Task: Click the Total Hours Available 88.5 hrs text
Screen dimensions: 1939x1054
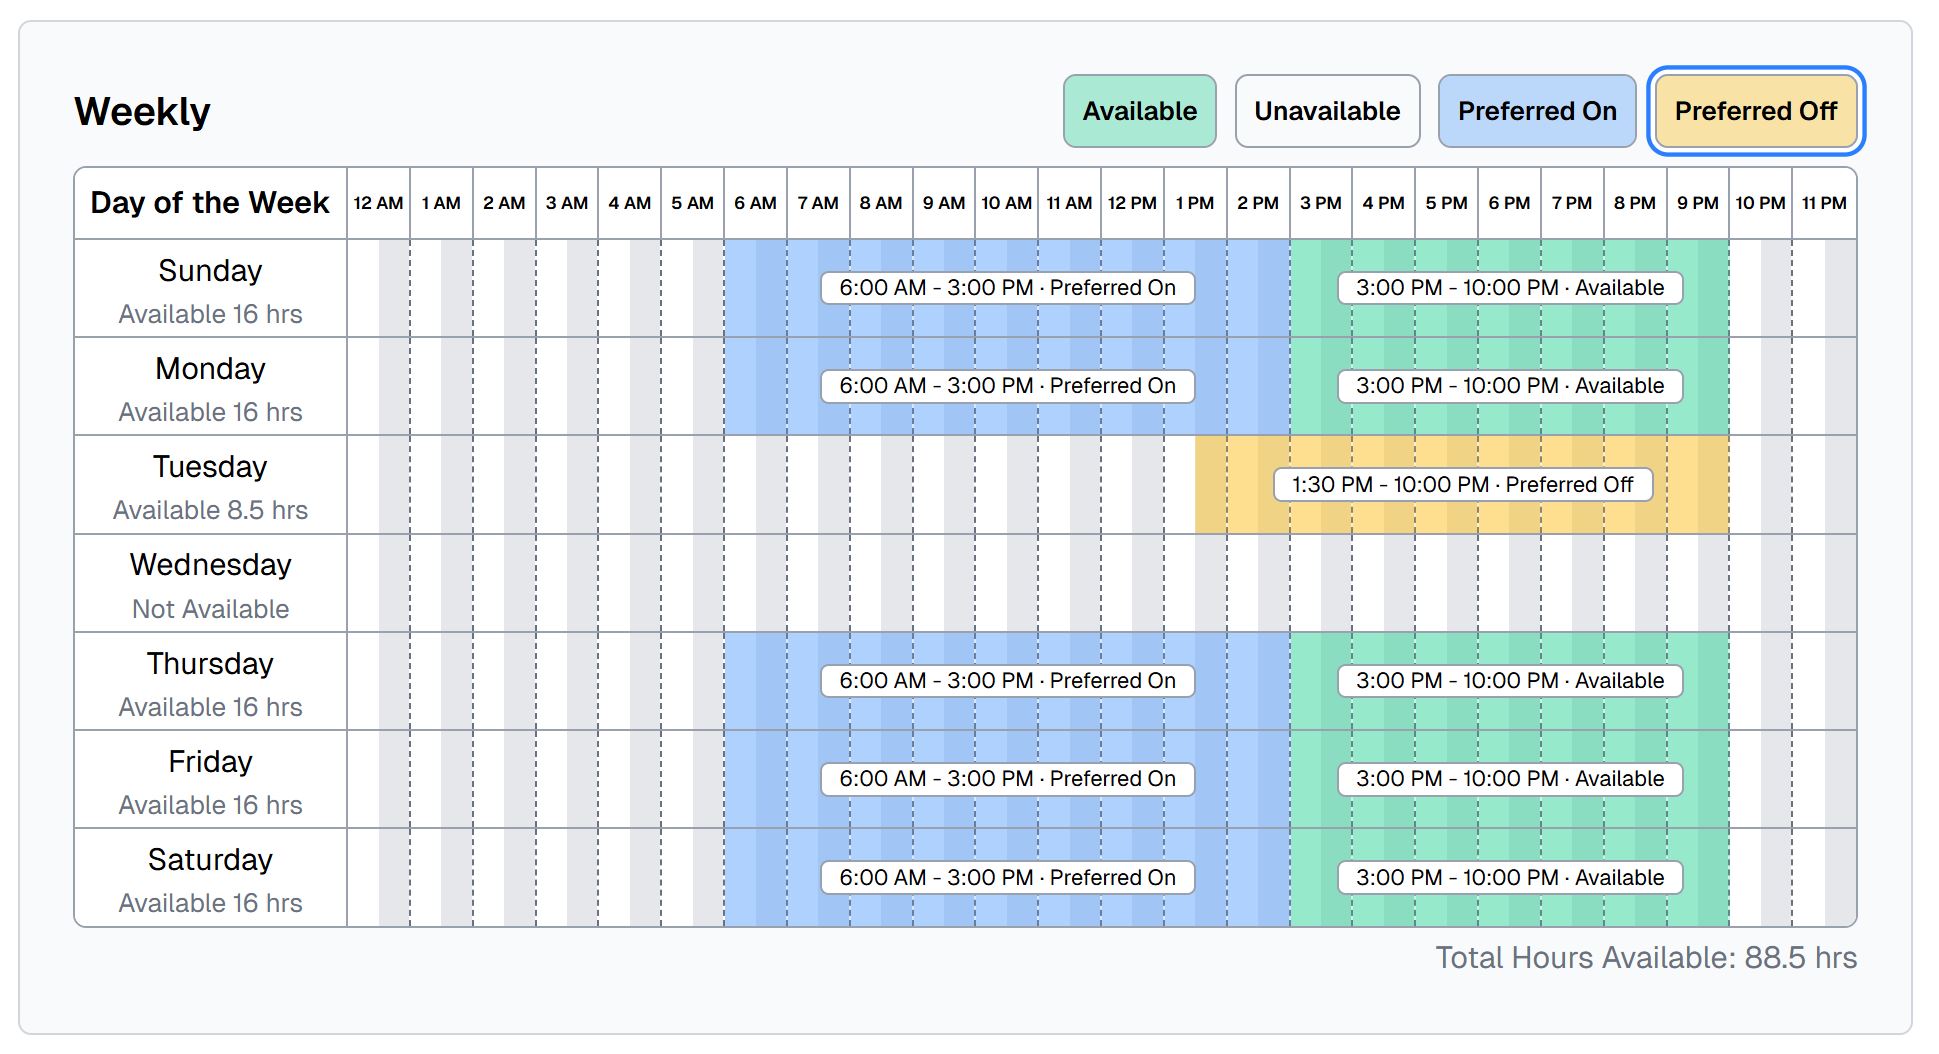Action: 1646,958
